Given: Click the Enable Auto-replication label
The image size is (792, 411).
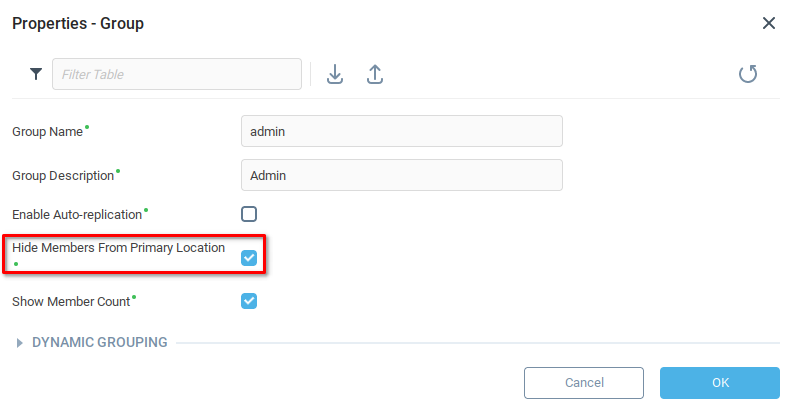Looking at the screenshot, I should [77, 215].
